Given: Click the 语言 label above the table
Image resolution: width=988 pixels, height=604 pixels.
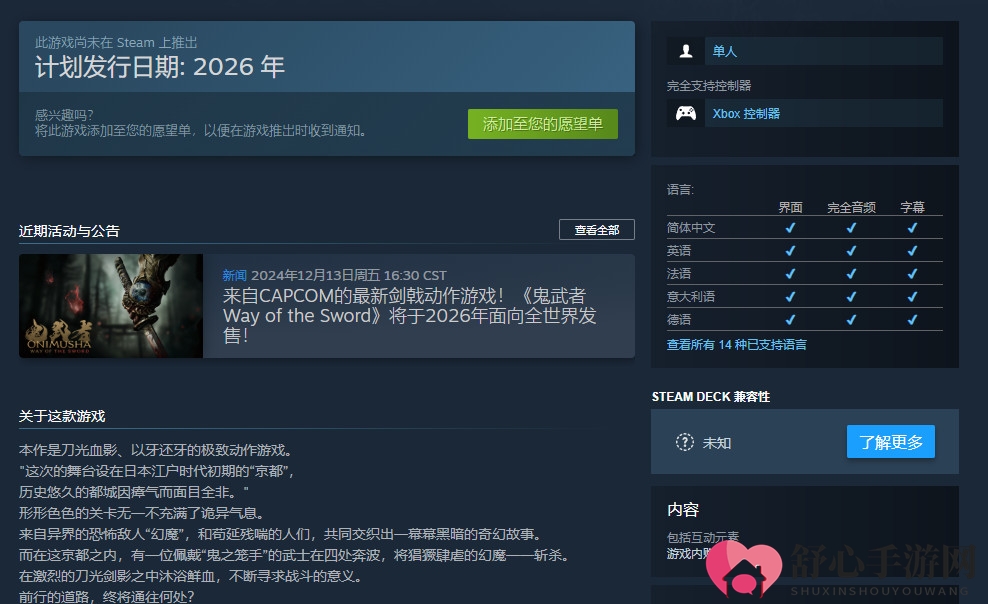Looking at the screenshot, I should (681, 190).
